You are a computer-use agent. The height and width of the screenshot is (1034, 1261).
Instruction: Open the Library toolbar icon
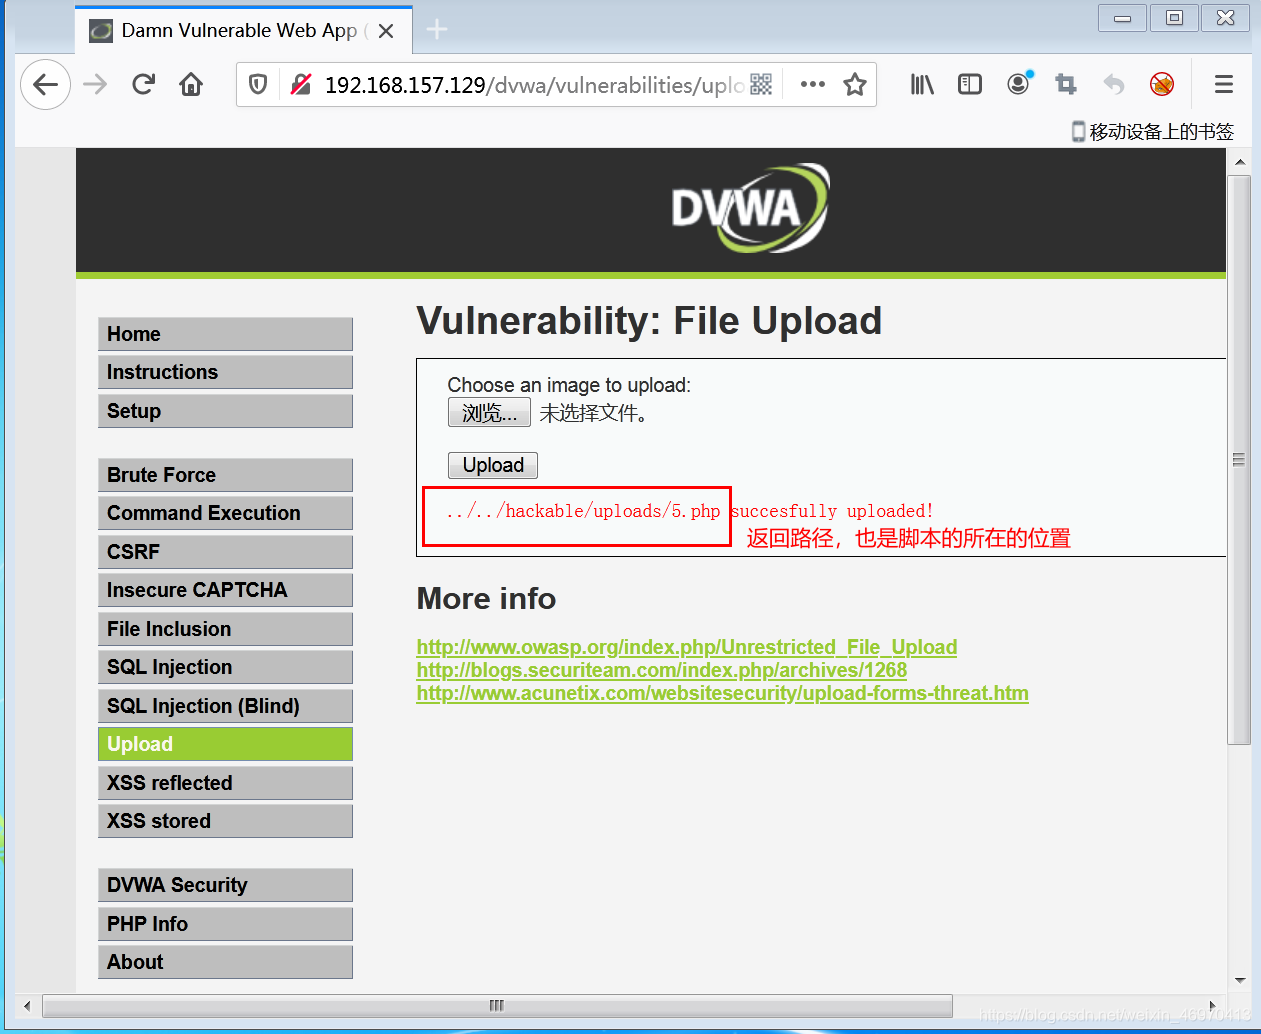[x=922, y=85]
